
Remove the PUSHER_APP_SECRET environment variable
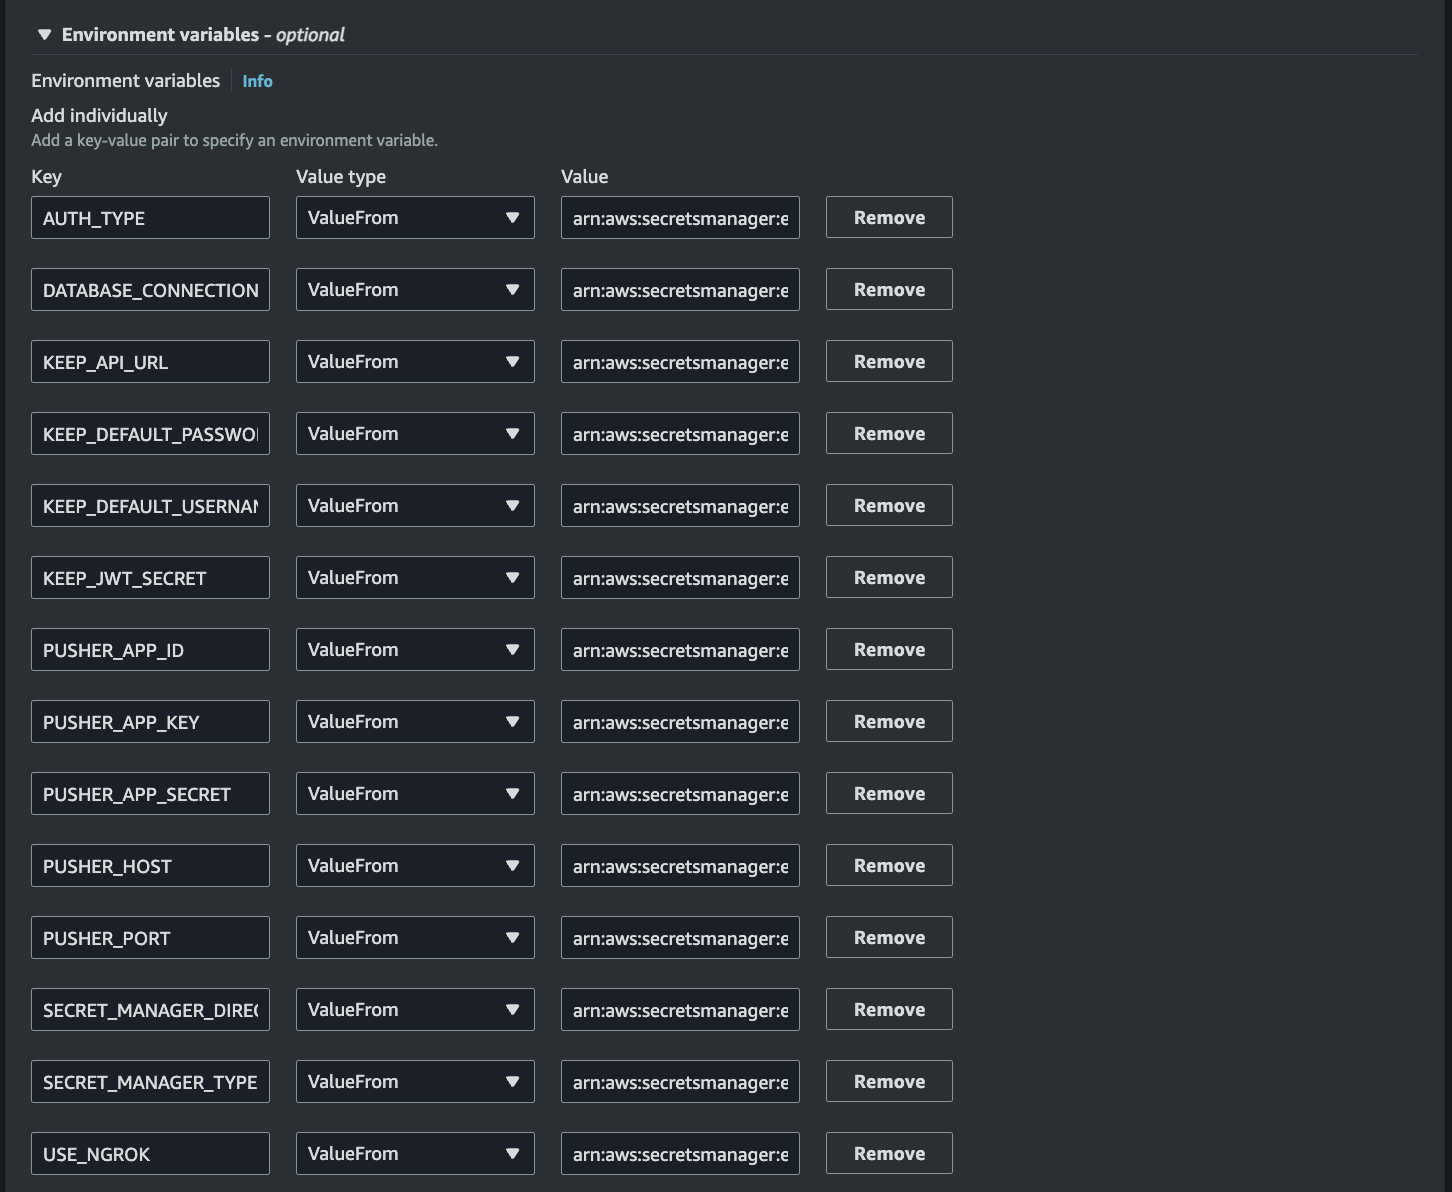click(x=888, y=793)
